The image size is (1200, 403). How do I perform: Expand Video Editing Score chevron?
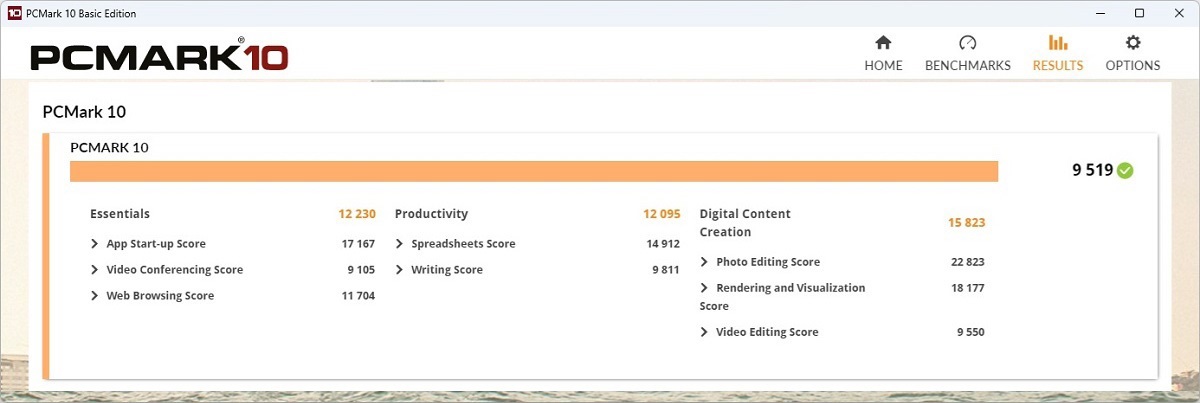(x=705, y=332)
